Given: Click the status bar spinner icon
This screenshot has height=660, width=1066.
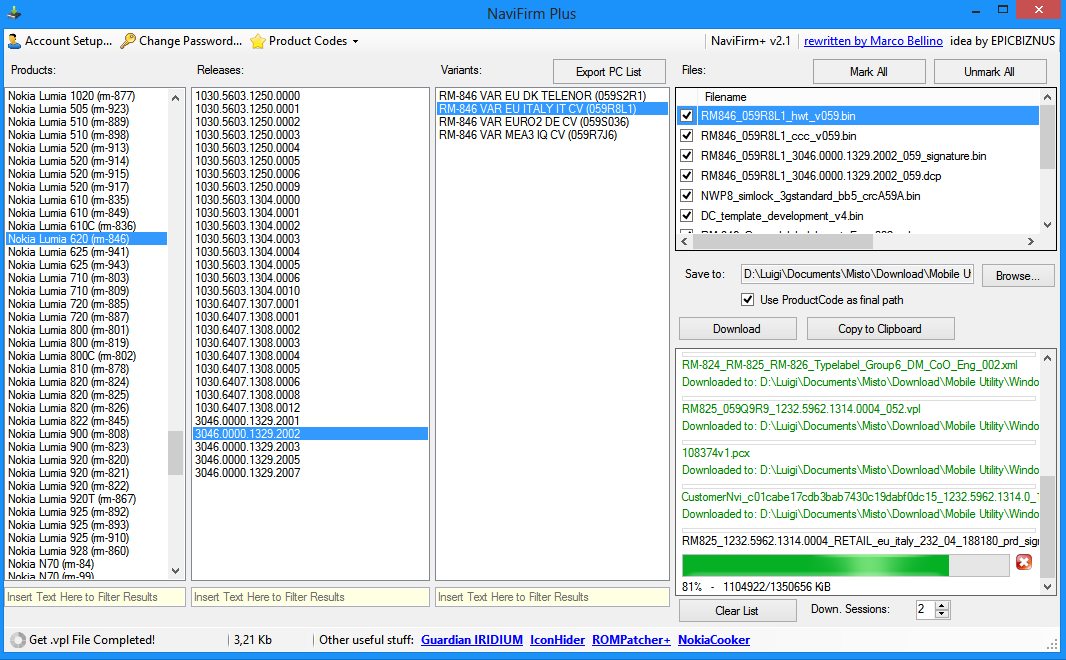Looking at the screenshot, I should click(x=18, y=640).
